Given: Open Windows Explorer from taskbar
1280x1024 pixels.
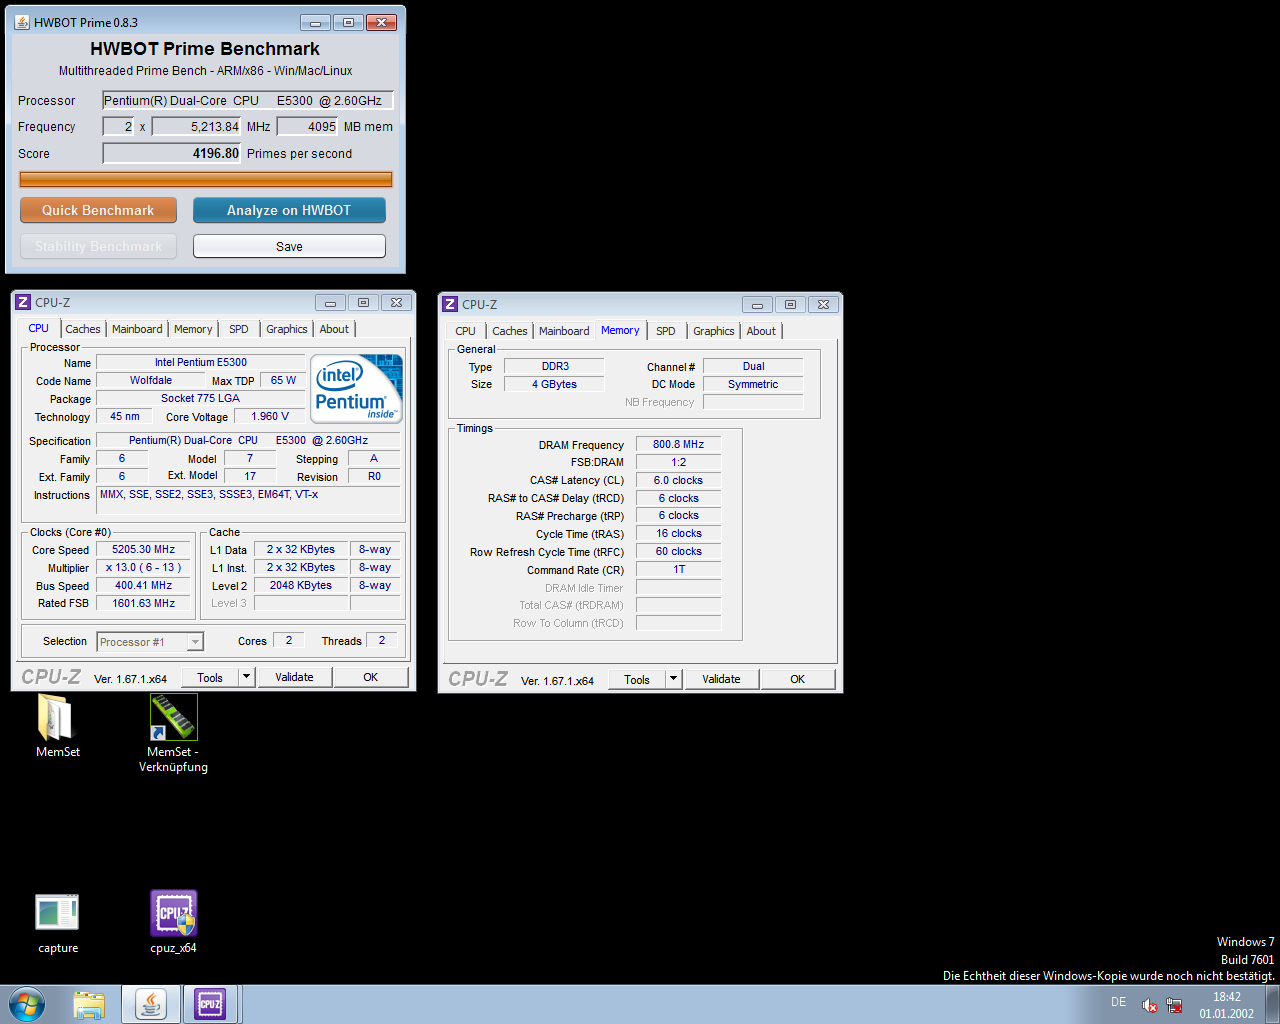Looking at the screenshot, I should (89, 1004).
